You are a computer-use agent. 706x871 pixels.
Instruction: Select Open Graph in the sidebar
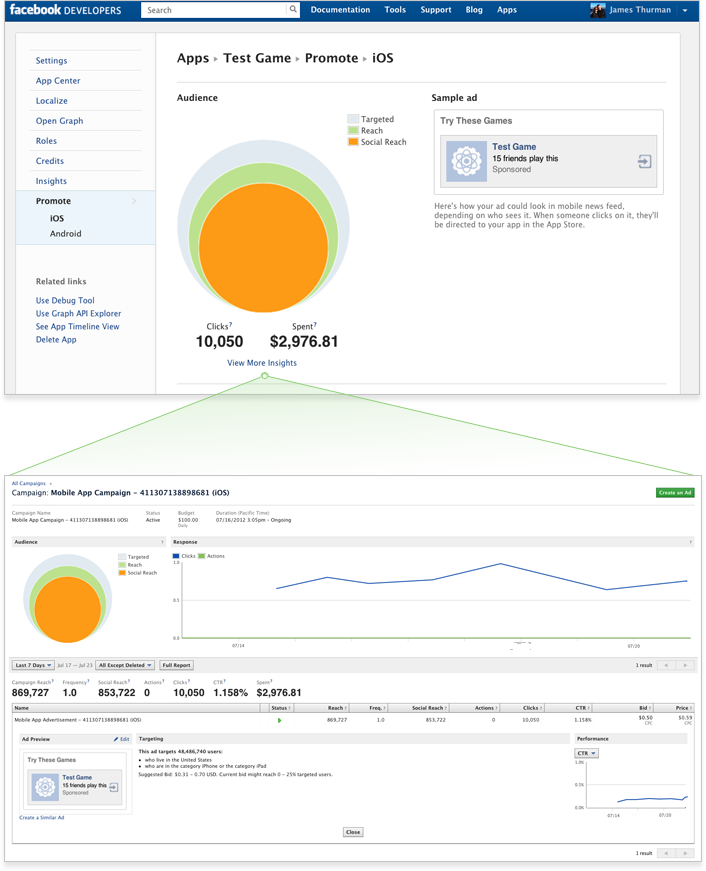click(59, 121)
